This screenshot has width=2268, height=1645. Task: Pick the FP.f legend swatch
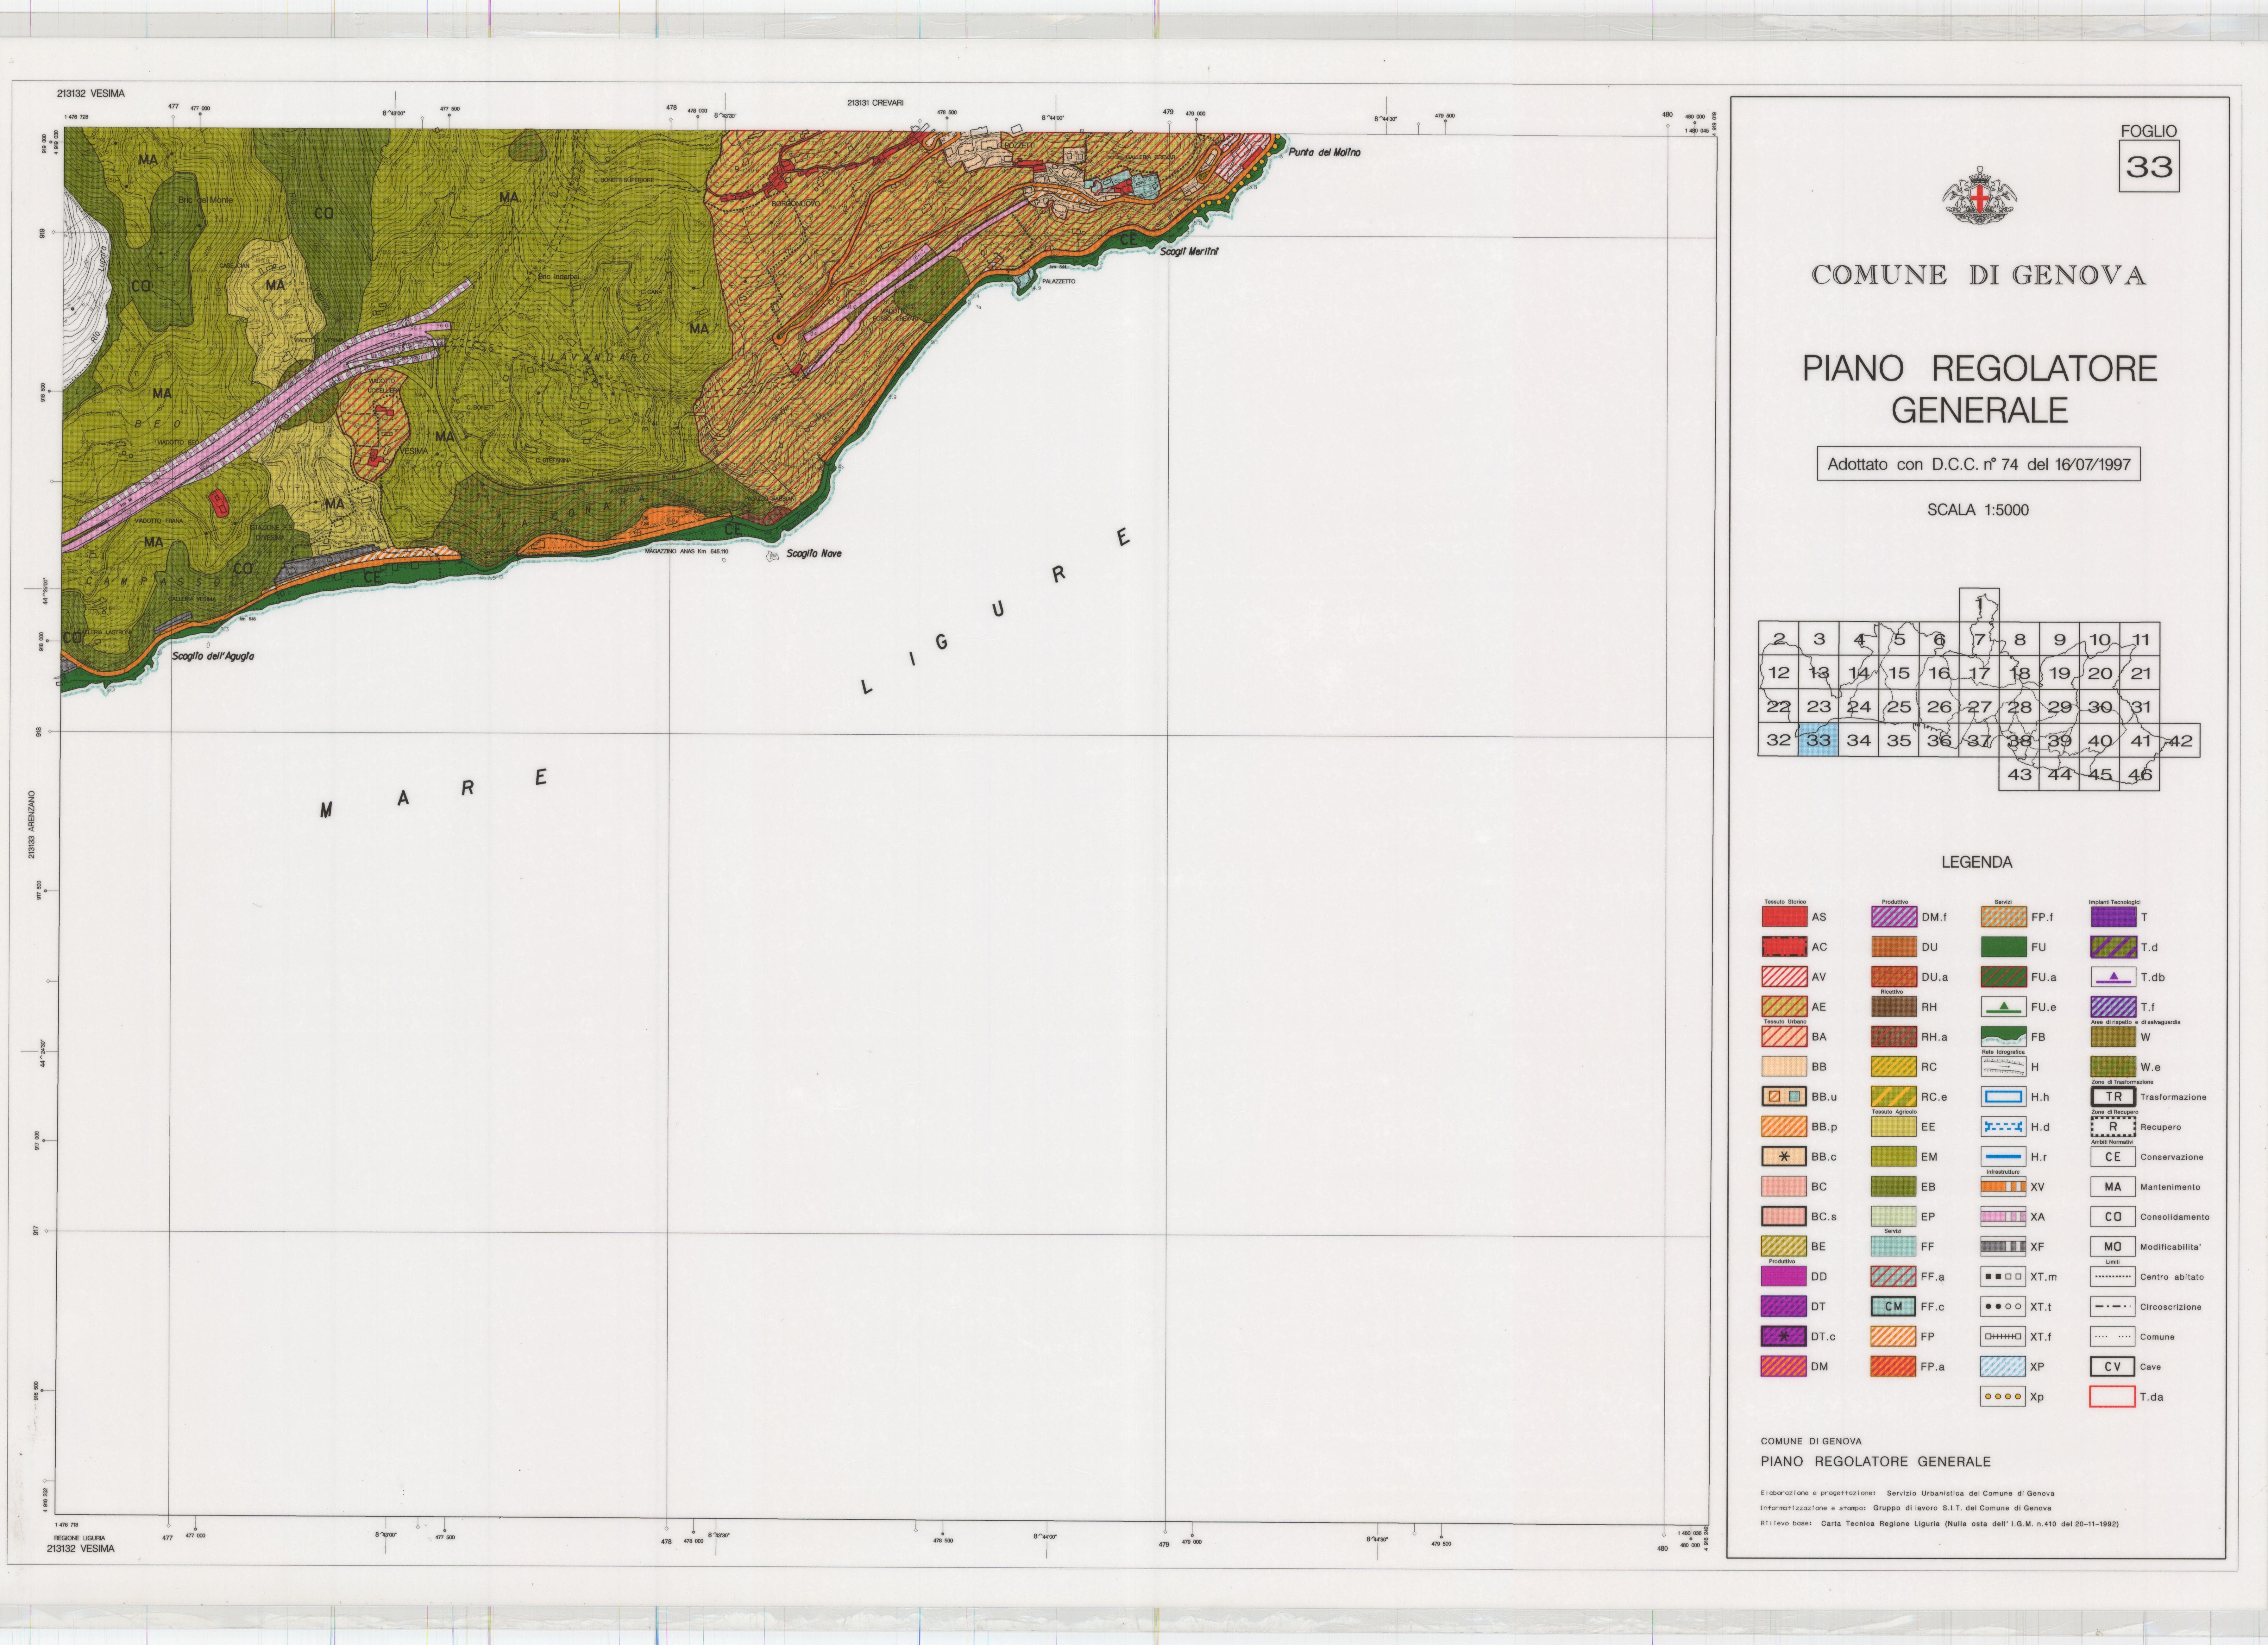point(2004,917)
